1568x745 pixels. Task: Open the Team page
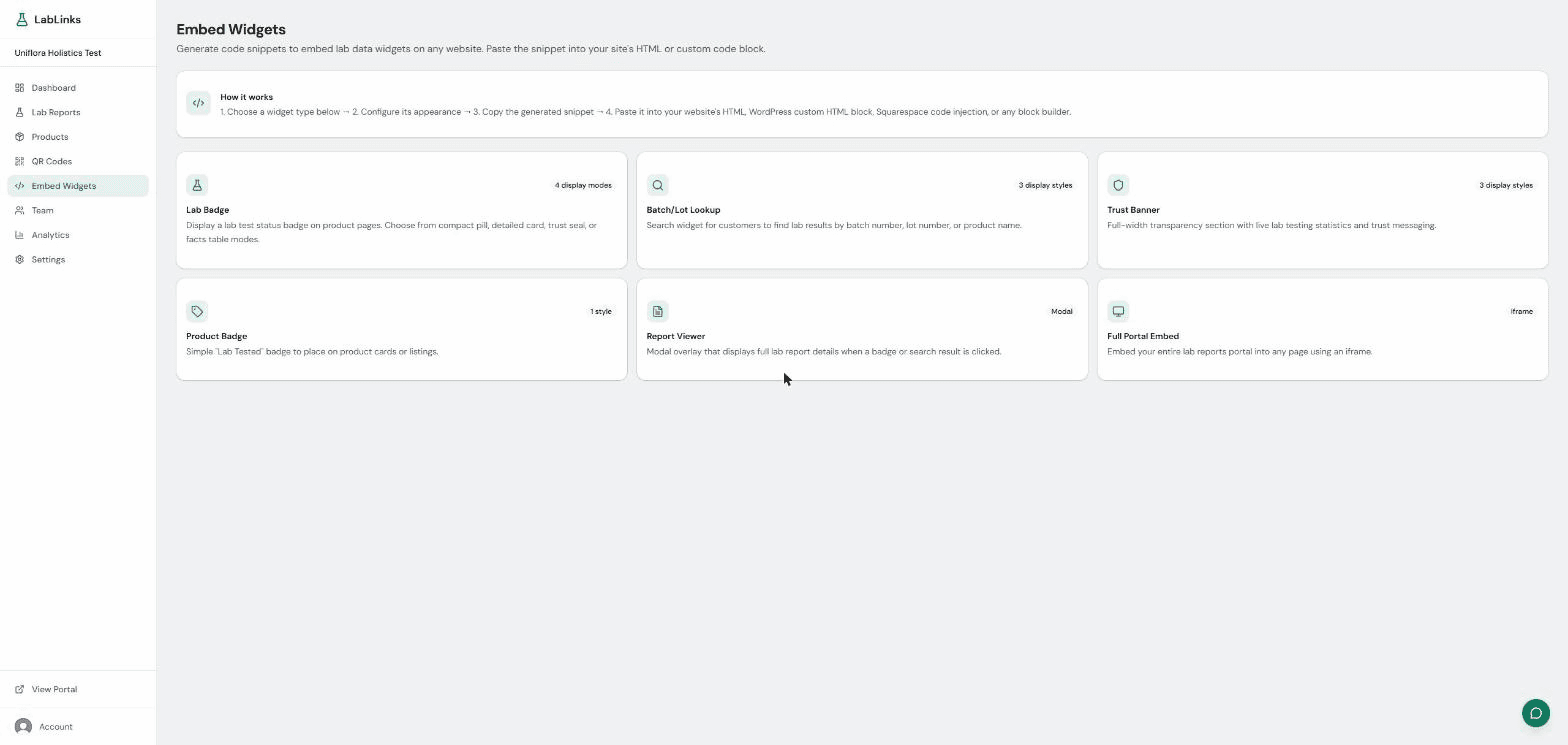coord(78,210)
